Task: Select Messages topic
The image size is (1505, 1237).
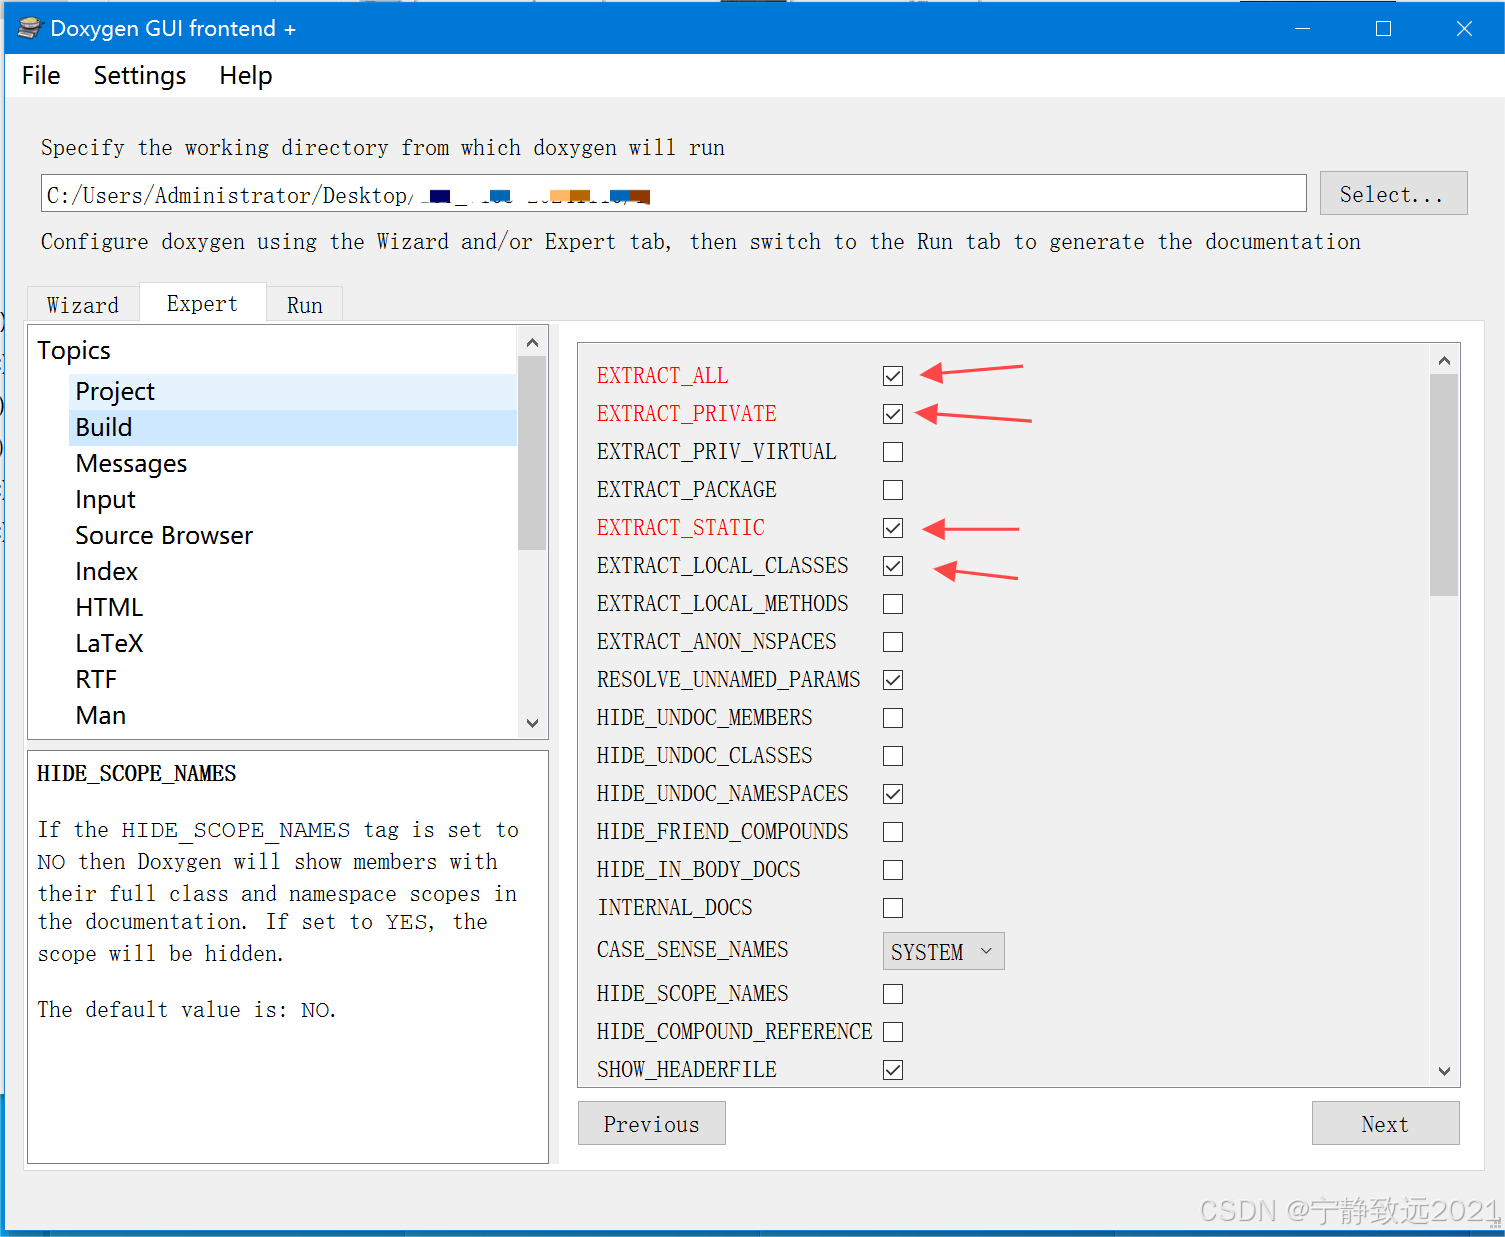Action: 293,464
